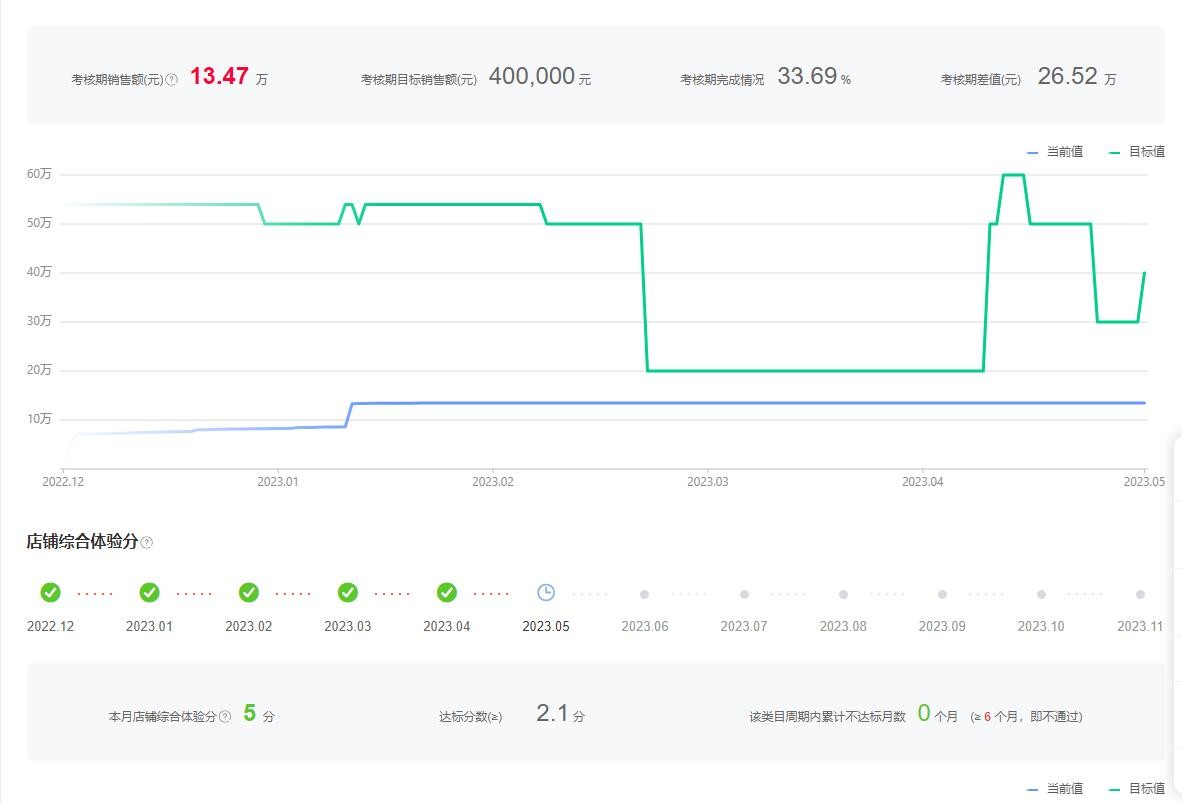This screenshot has width=1182, height=803.
Task: Open help icon beside 考核期销售额(元)
Action: pyautogui.click(x=172, y=79)
